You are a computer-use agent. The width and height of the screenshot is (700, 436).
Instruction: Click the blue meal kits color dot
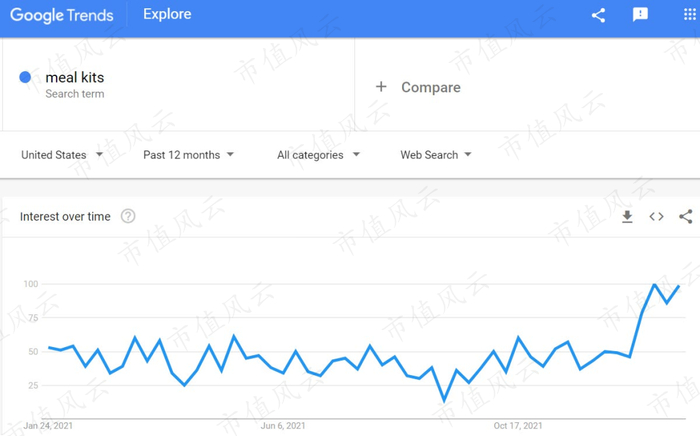[25, 78]
